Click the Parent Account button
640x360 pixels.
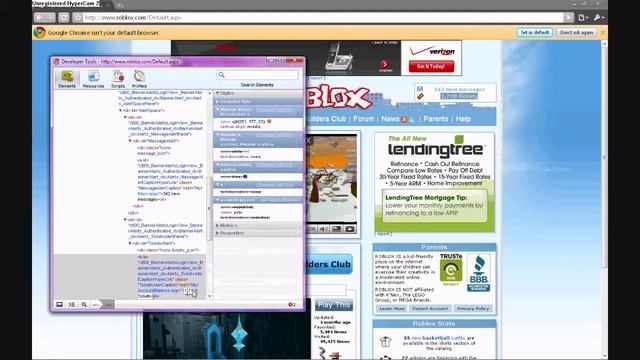point(430,309)
